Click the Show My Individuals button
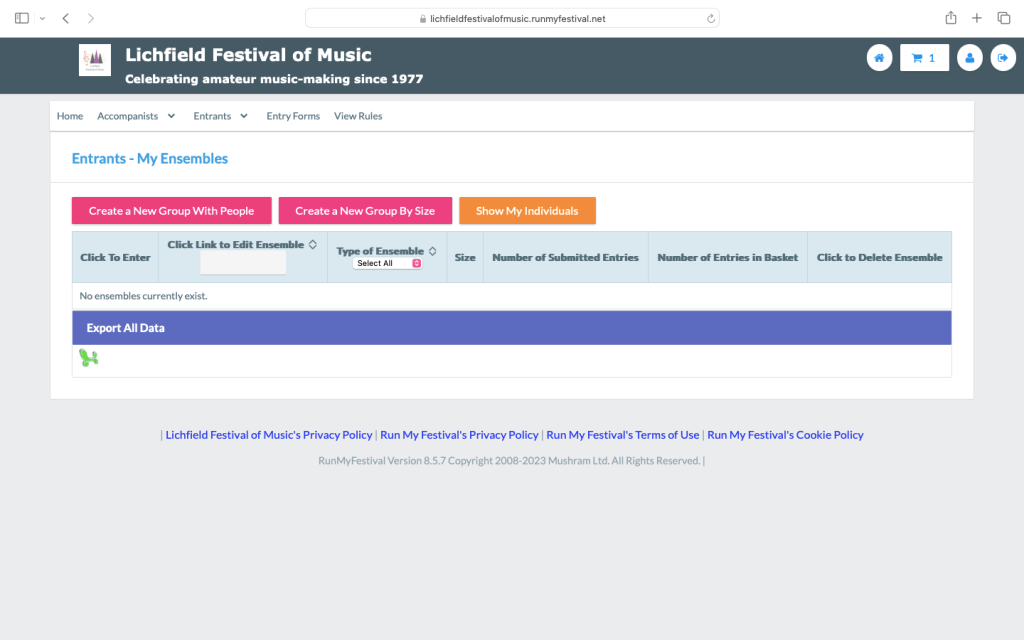Image resolution: width=1024 pixels, height=640 pixels. (527, 211)
